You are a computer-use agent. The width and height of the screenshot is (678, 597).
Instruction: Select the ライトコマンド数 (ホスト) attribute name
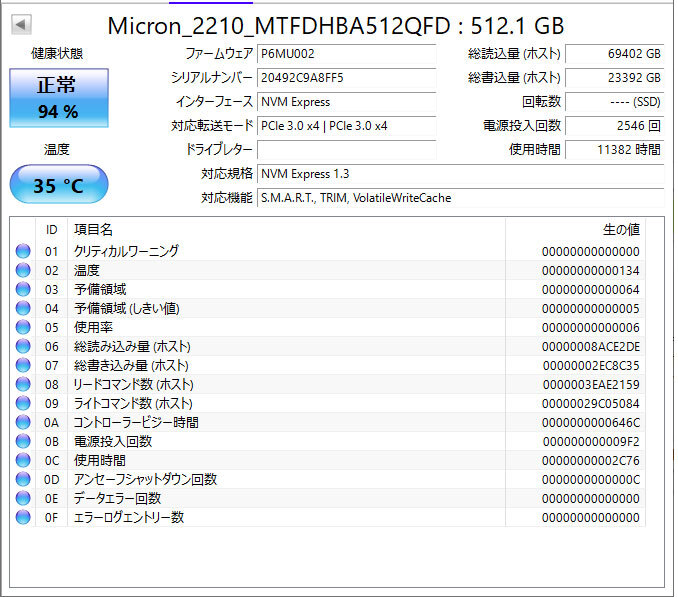(x=133, y=404)
